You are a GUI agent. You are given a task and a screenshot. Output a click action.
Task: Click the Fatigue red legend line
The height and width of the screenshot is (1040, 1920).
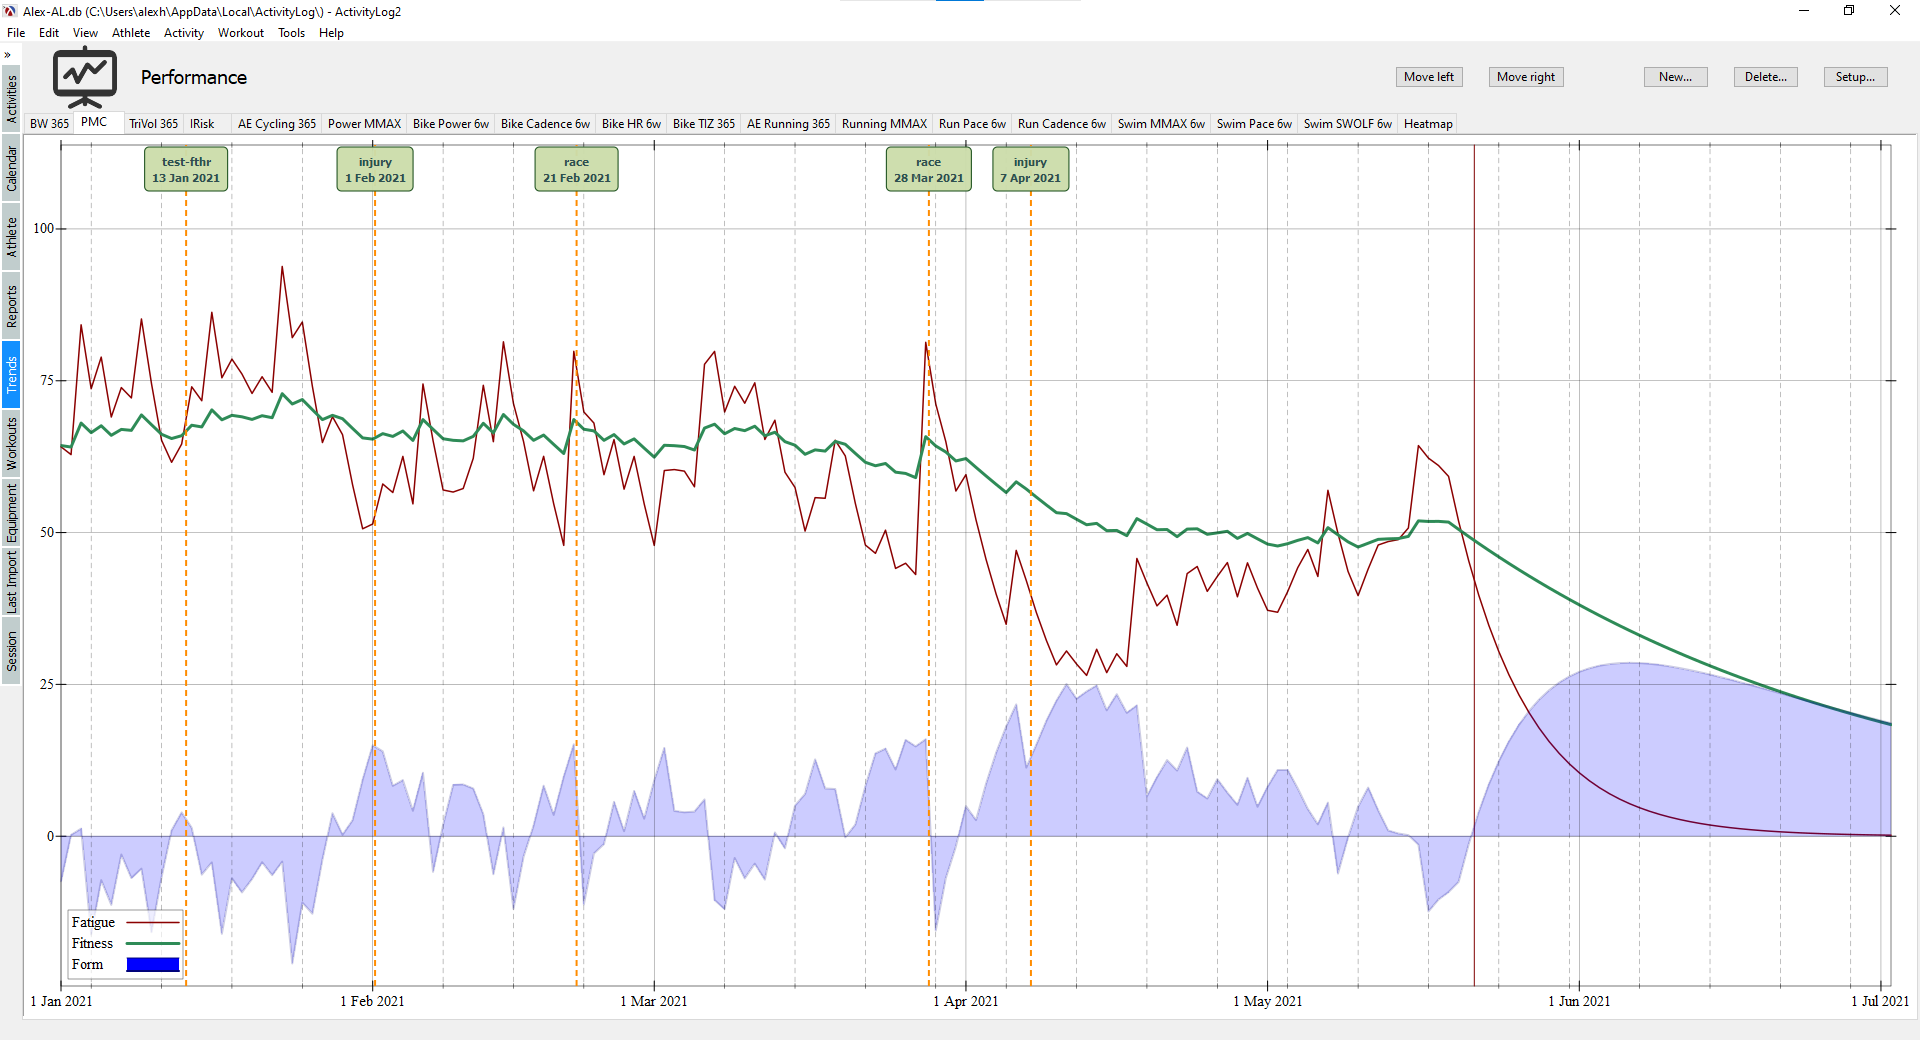(x=153, y=923)
